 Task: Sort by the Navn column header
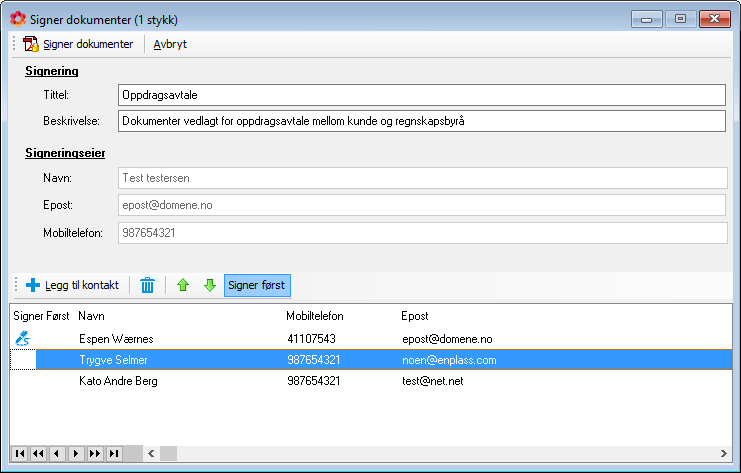pyautogui.click(x=91, y=316)
